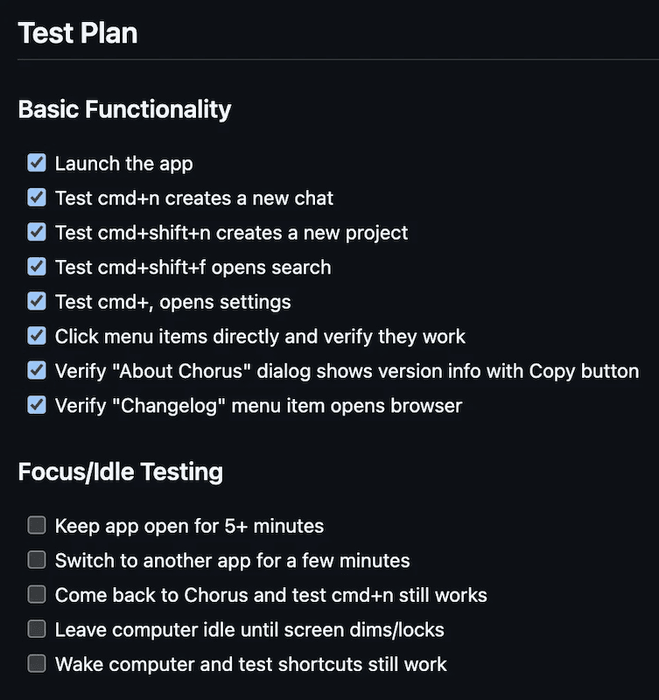Image resolution: width=659 pixels, height=700 pixels.
Task: Click the 'Focus/Idle Testing' section heading
Action: [x=120, y=472]
